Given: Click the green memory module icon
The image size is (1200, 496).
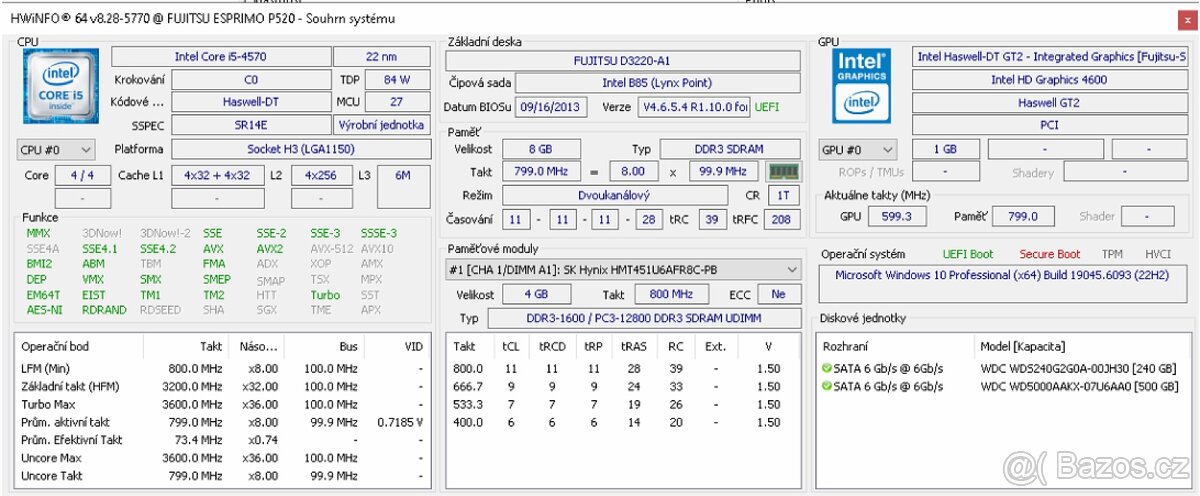Looking at the screenshot, I should pos(783,171).
